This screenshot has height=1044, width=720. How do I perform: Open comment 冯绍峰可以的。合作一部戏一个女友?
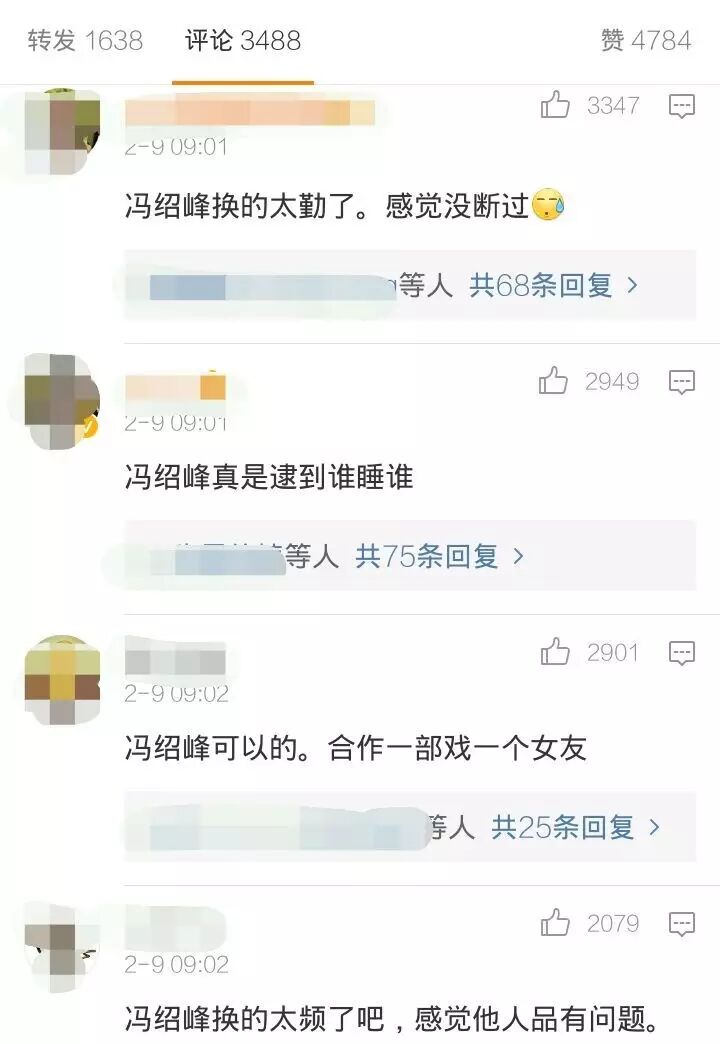pos(356,748)
